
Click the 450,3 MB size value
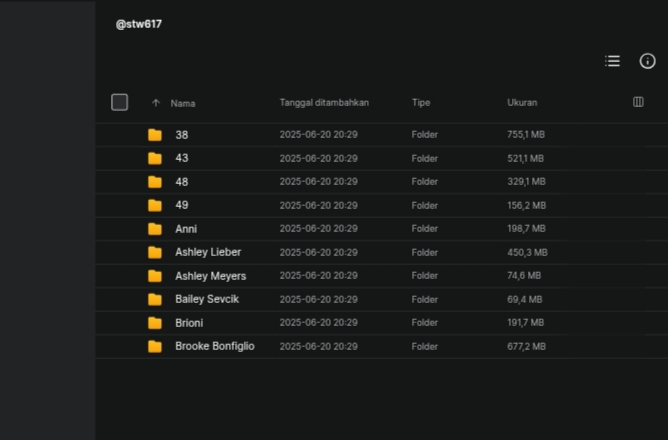527,252
